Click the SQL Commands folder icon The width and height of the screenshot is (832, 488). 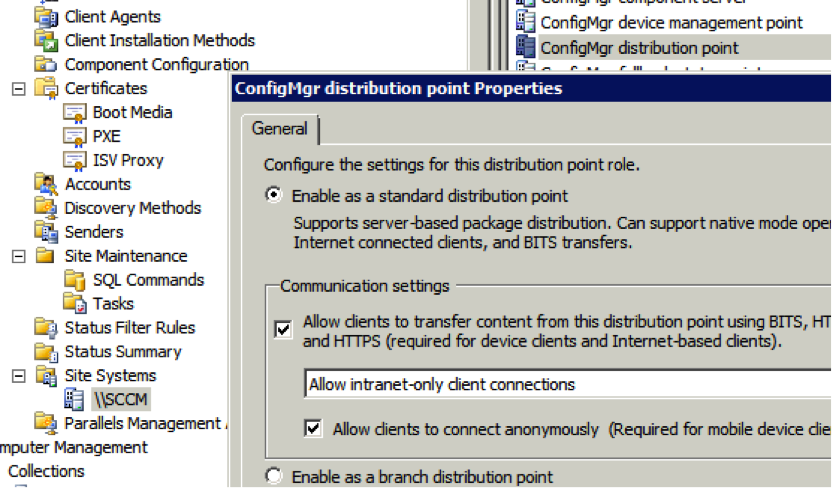pyautogui.click(x=74, y=280)
